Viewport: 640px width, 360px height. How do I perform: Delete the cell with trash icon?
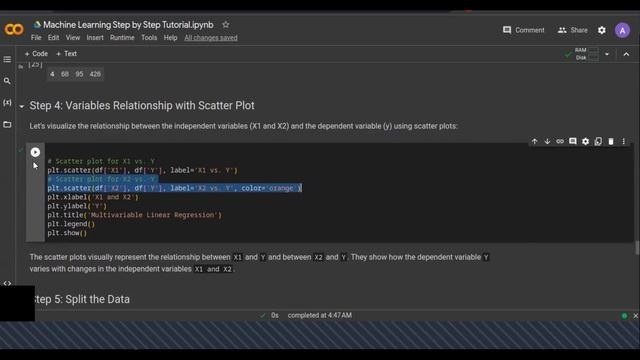click(x=611, y=141)
